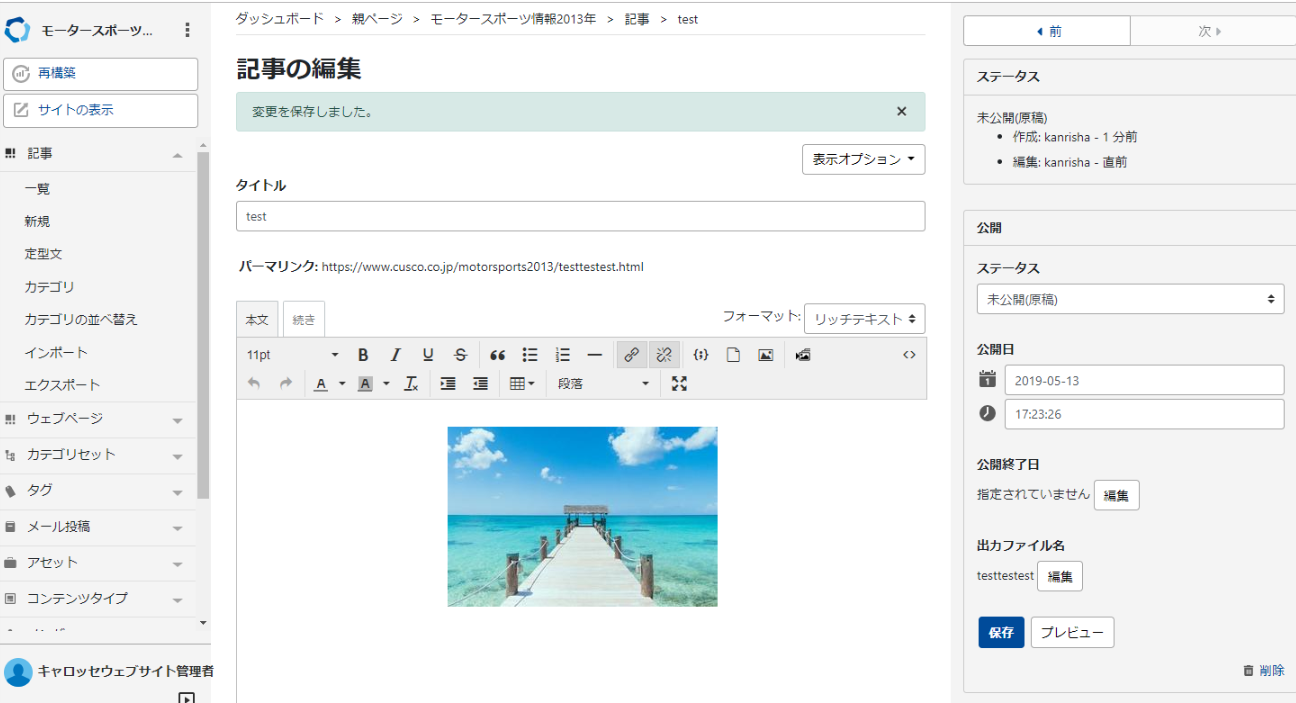The width and height of the screenshot is (1296, 703).
Task: Insert a horizontal rule line
Action: click(x=594, y=355)
